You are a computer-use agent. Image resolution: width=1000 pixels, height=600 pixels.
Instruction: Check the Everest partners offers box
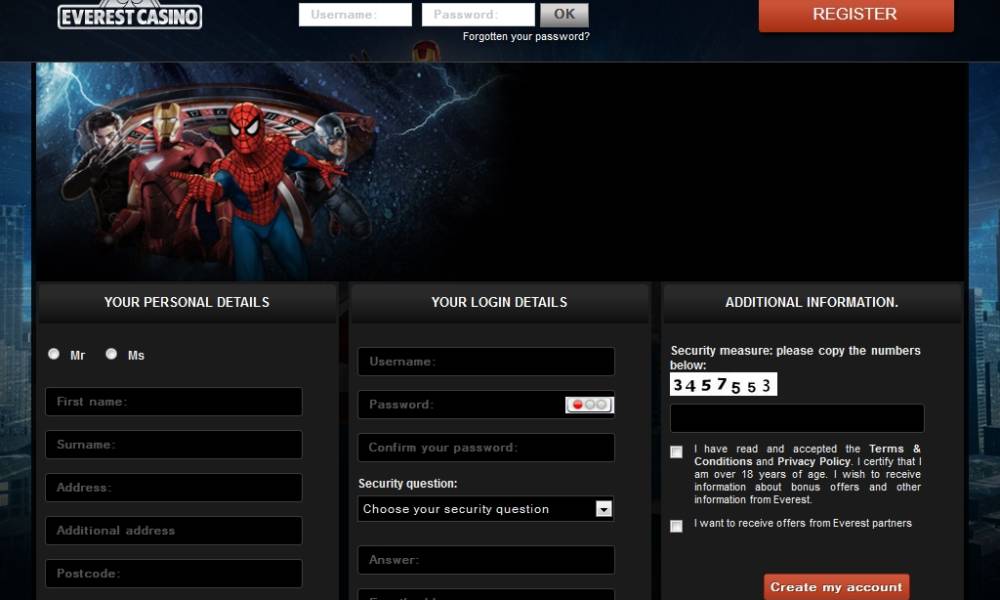tap(676, 526)
